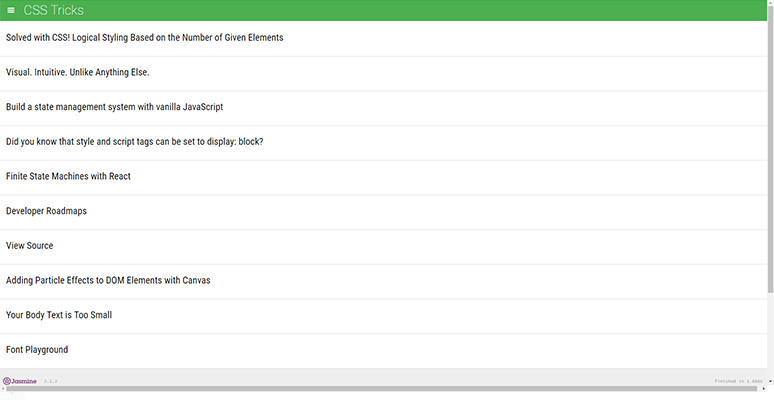
Task: Click the scroll-down arrow of vertical scrollbar
Action: tap(770, 380)
